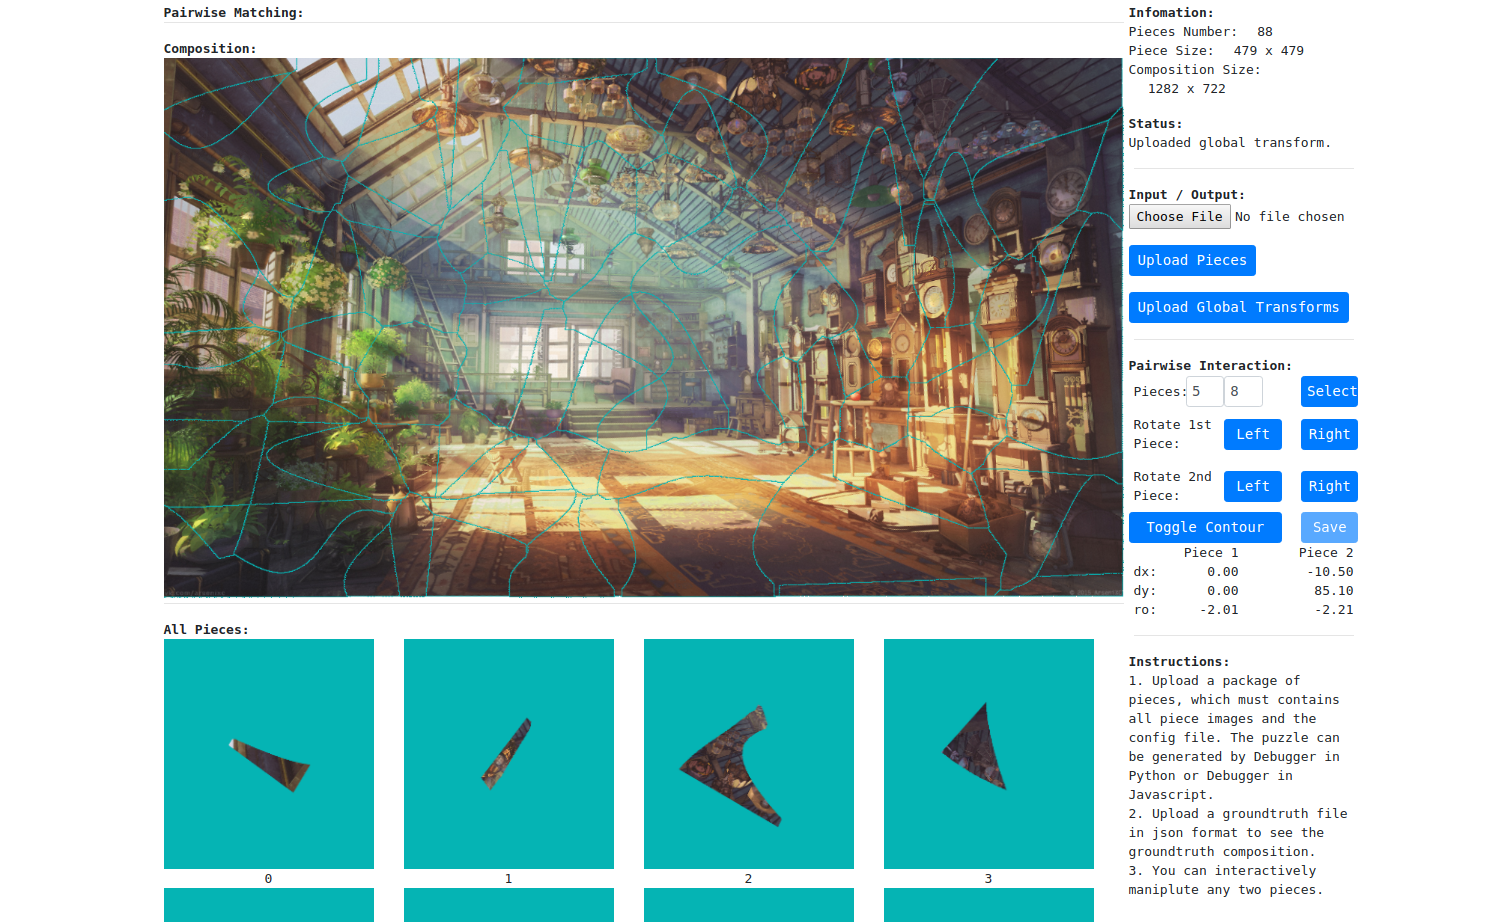Click Piece 1 ro value -2.01
Image resolution: width=1512 pixels, height=922 pixels.
pos(1219,610)
